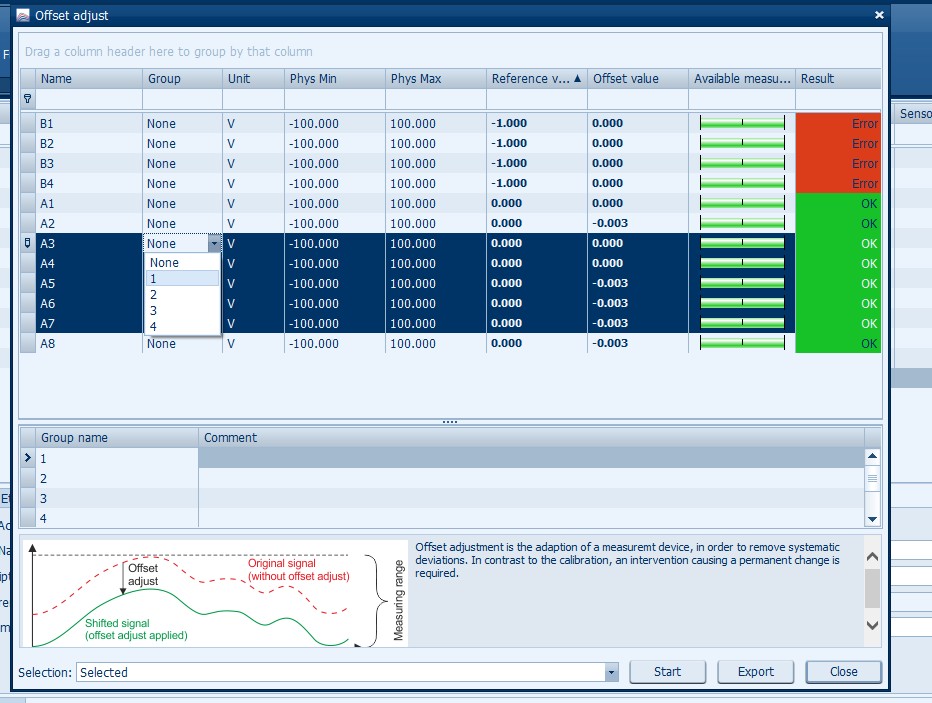This screenshot has height=703, width=932.
Task: Click the filter row funnel icon
Action: tap(27, 99)
